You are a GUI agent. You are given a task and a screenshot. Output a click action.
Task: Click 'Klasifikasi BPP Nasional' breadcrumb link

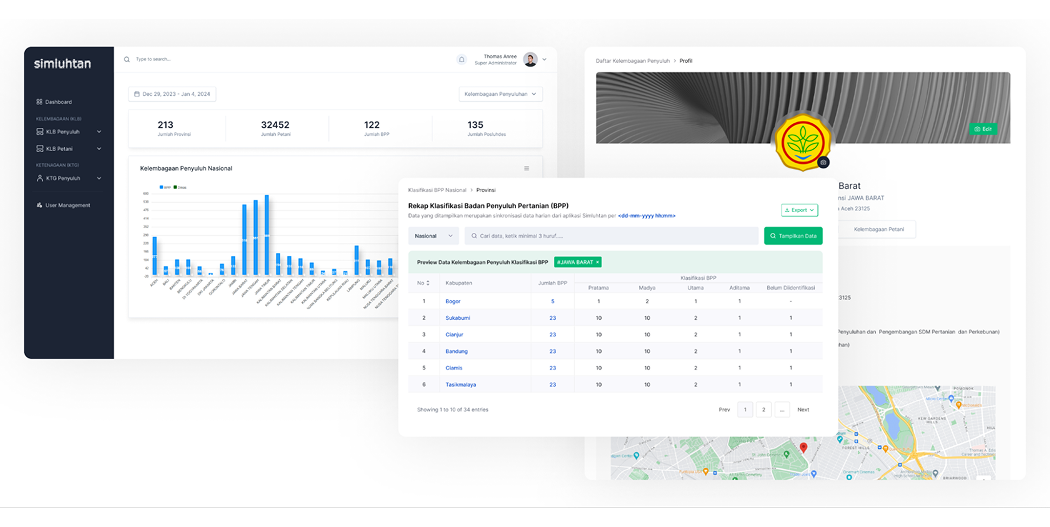pos(437,190)
